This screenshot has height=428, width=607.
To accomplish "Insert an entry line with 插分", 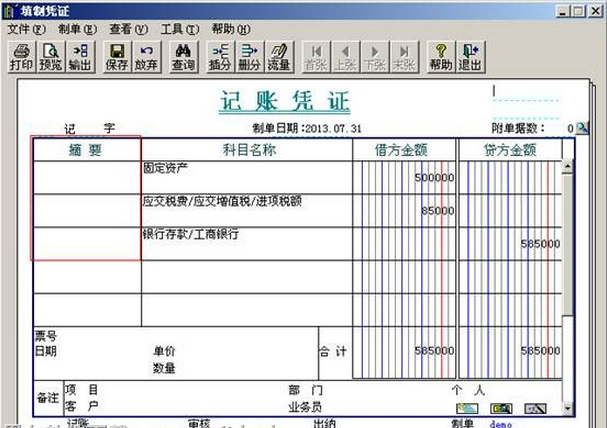I will [220, 56].
